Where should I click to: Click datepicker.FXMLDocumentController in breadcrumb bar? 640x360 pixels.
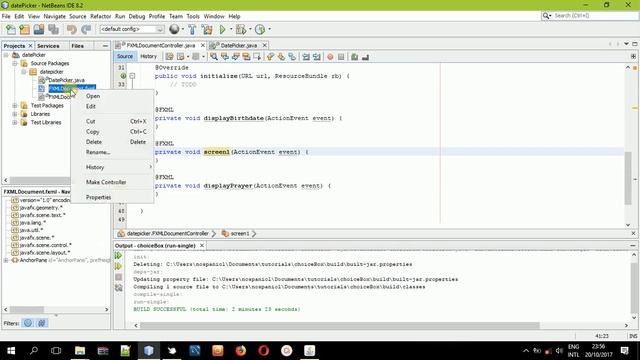pyautogui.click(x=167, y=233)
